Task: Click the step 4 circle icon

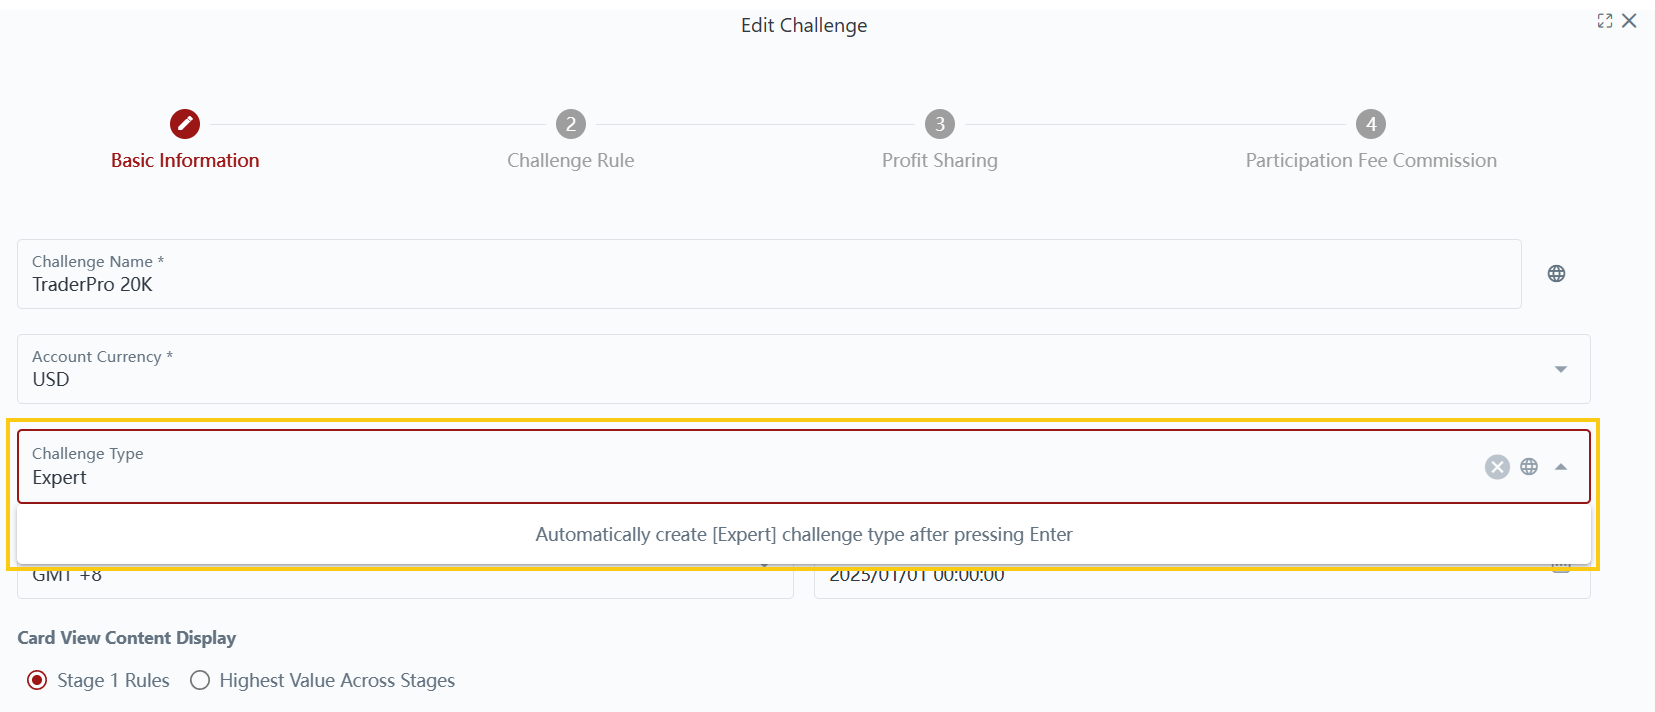Action: pos(1371,124)
